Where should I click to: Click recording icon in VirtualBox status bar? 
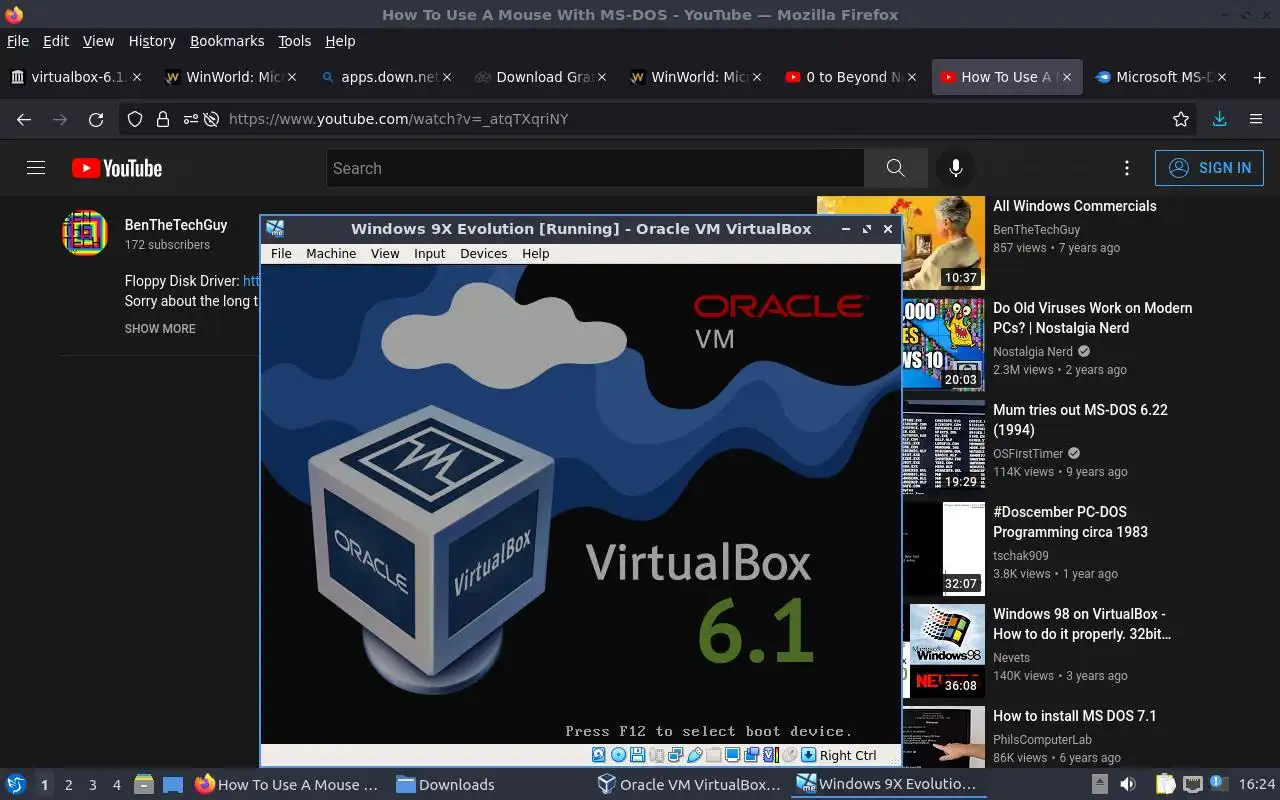[752, 755]
